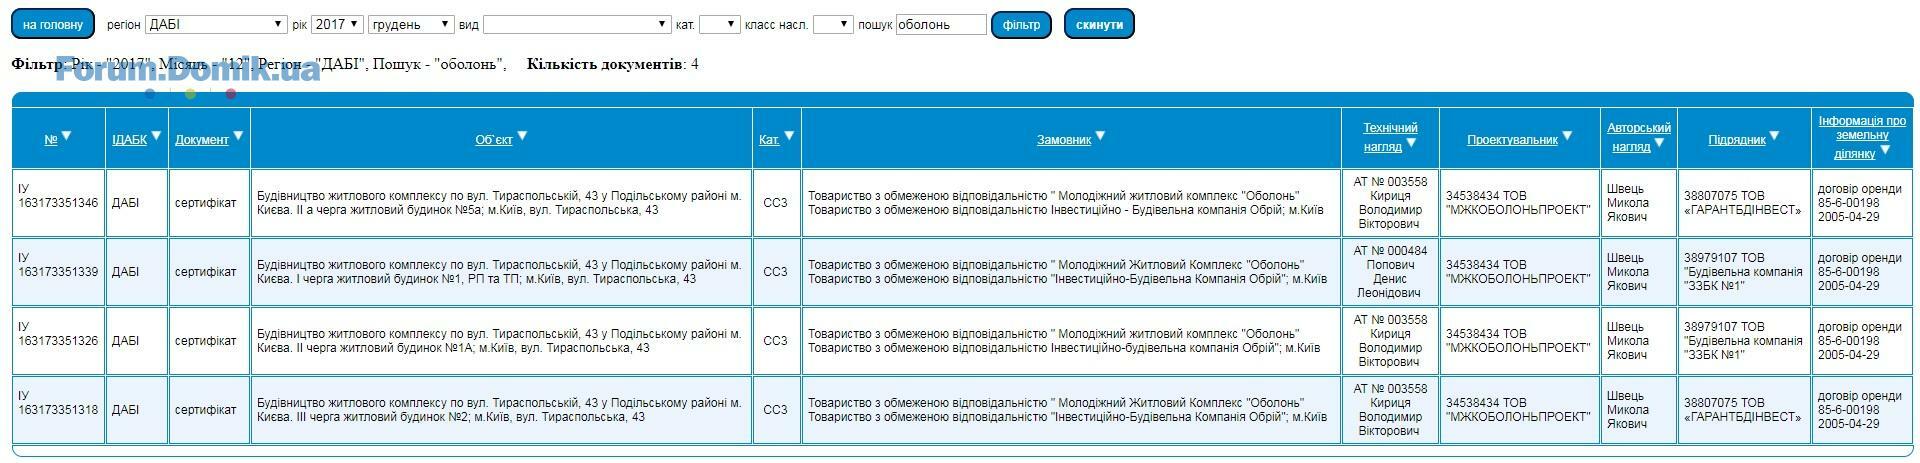Go to main page via на головну
Image resolution: width=1920 pixels, height=463 pixels.
53,24
